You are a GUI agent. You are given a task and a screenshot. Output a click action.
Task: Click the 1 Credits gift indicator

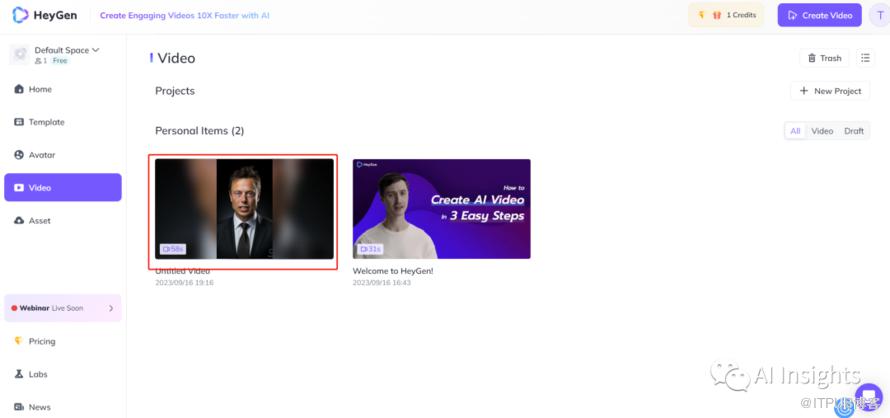point(726,15)
